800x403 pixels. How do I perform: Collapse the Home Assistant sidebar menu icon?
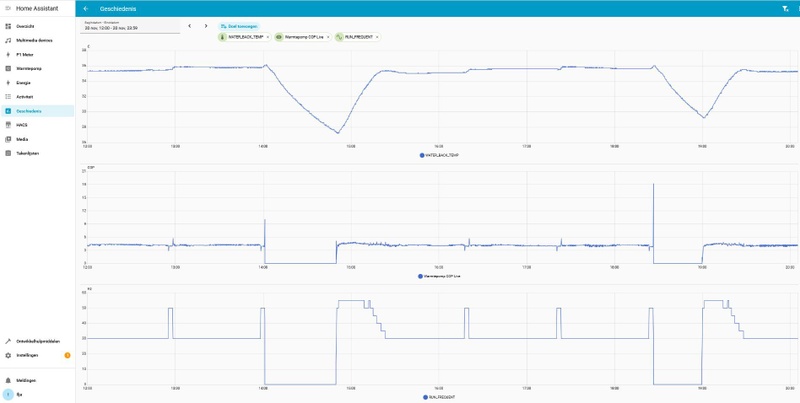pyautogui.click(x=8, y=9)
